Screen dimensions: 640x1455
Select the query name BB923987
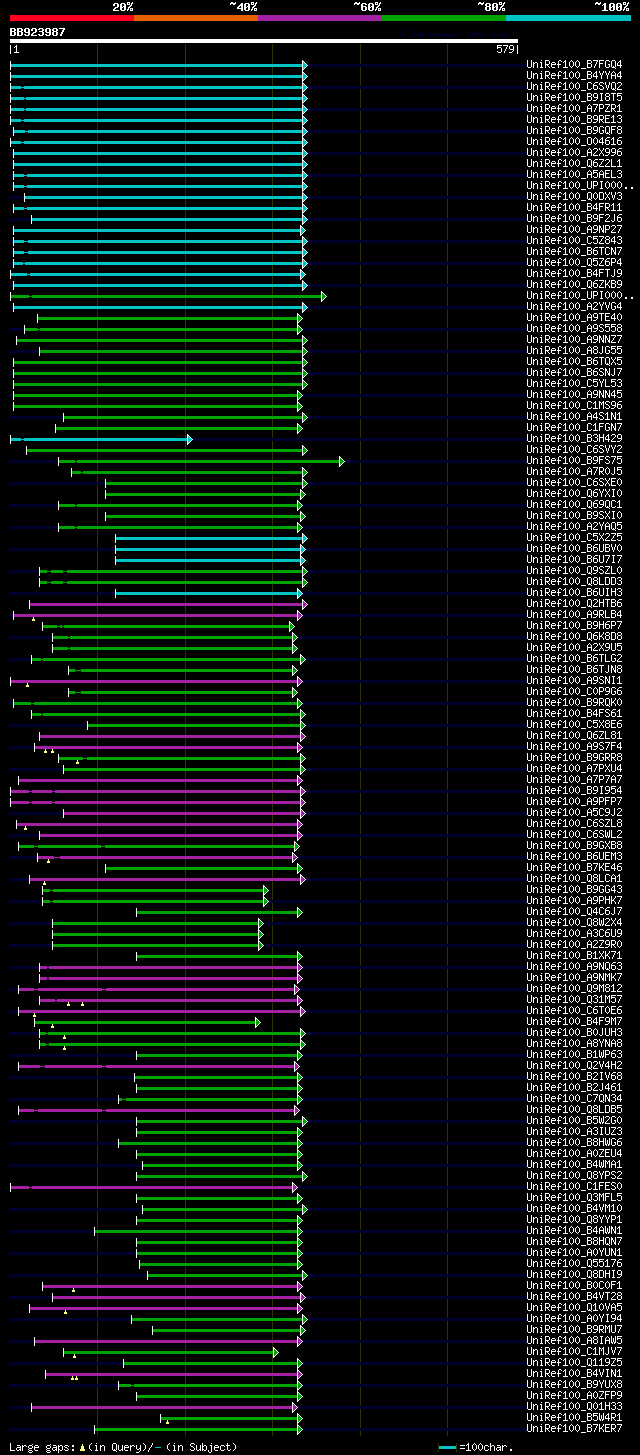tap(38, 32)
